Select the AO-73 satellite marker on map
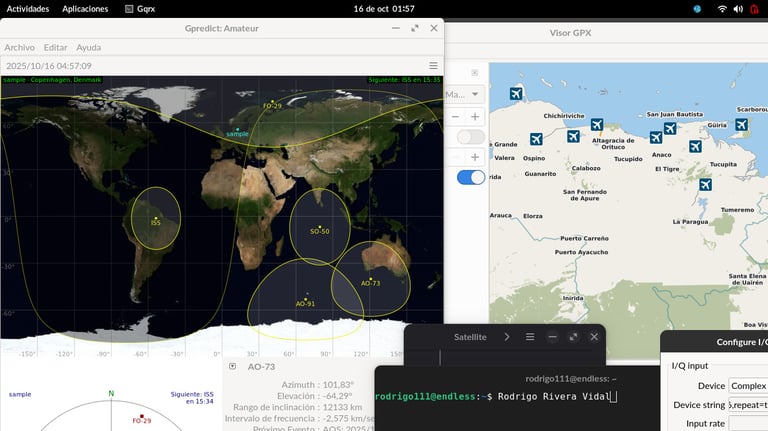This screenshot has height=431, width=768. pos(371,279)
